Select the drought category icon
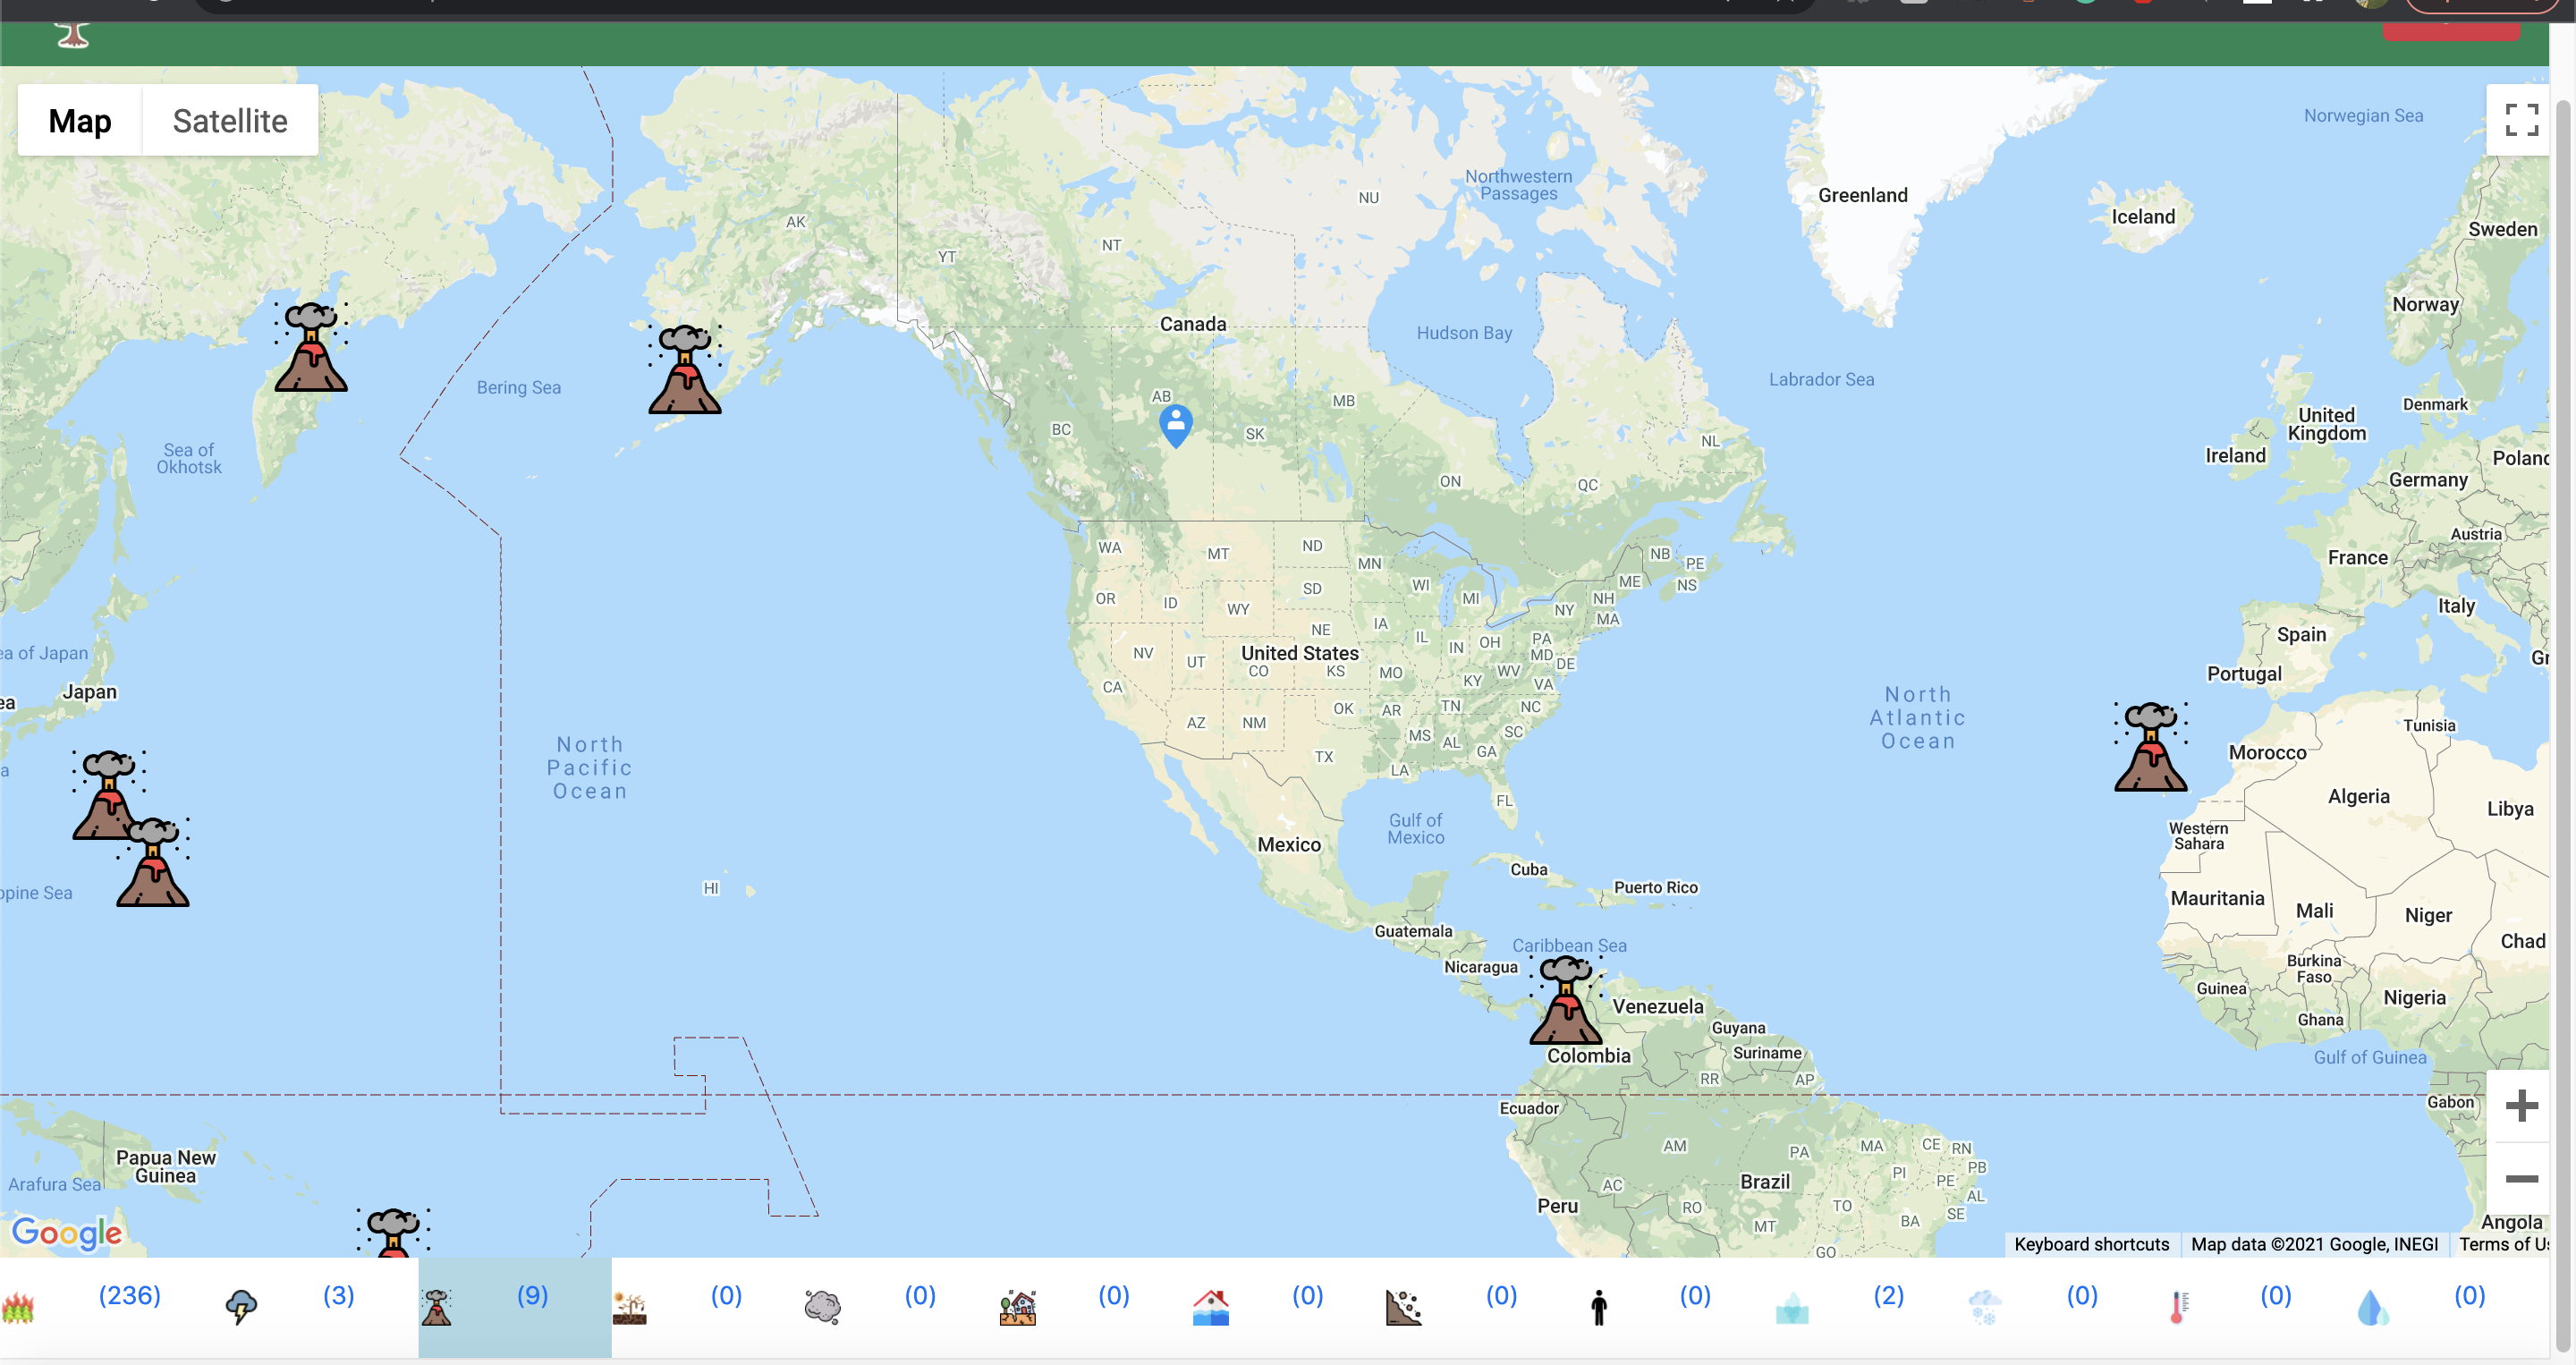2576x1365 pixels. [x=629, y=1307]
